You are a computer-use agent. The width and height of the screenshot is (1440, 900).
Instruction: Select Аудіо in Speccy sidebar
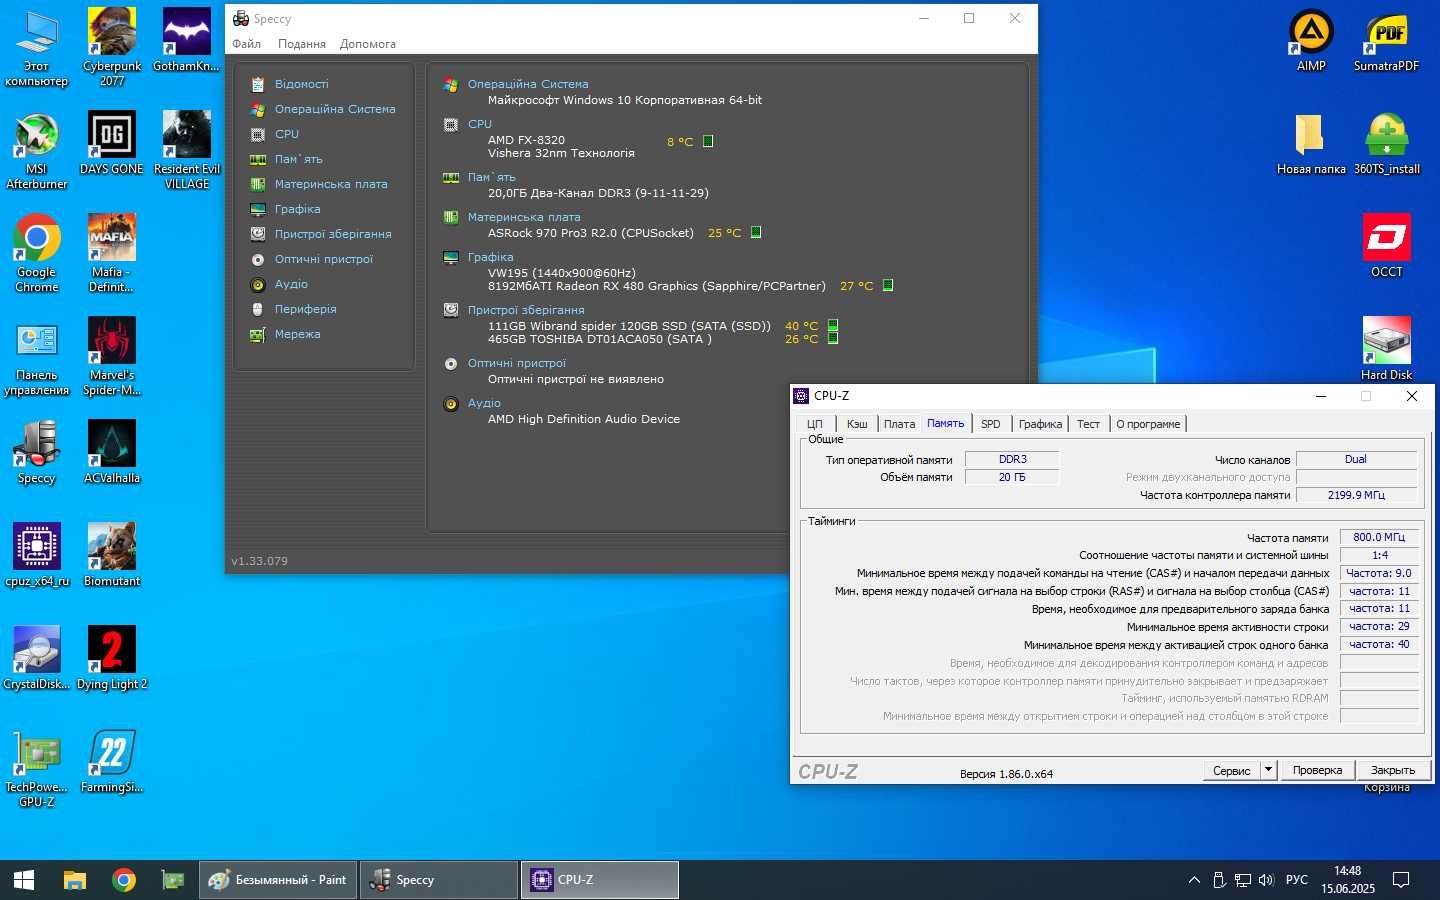pos(291,284)
